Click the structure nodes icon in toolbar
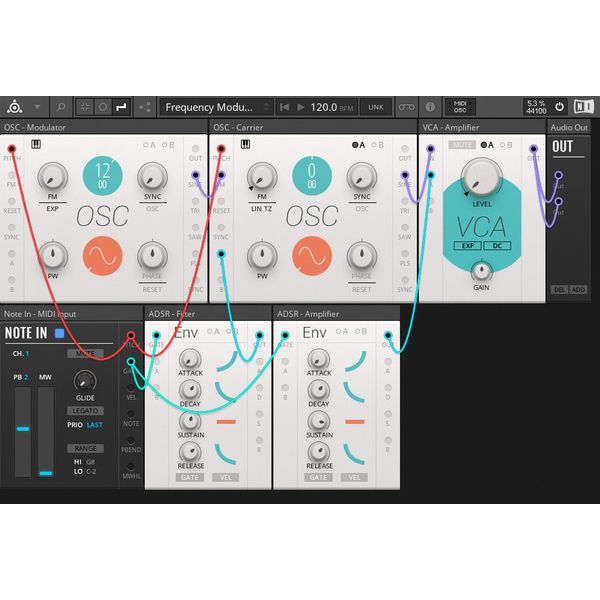 pos(145,107)
